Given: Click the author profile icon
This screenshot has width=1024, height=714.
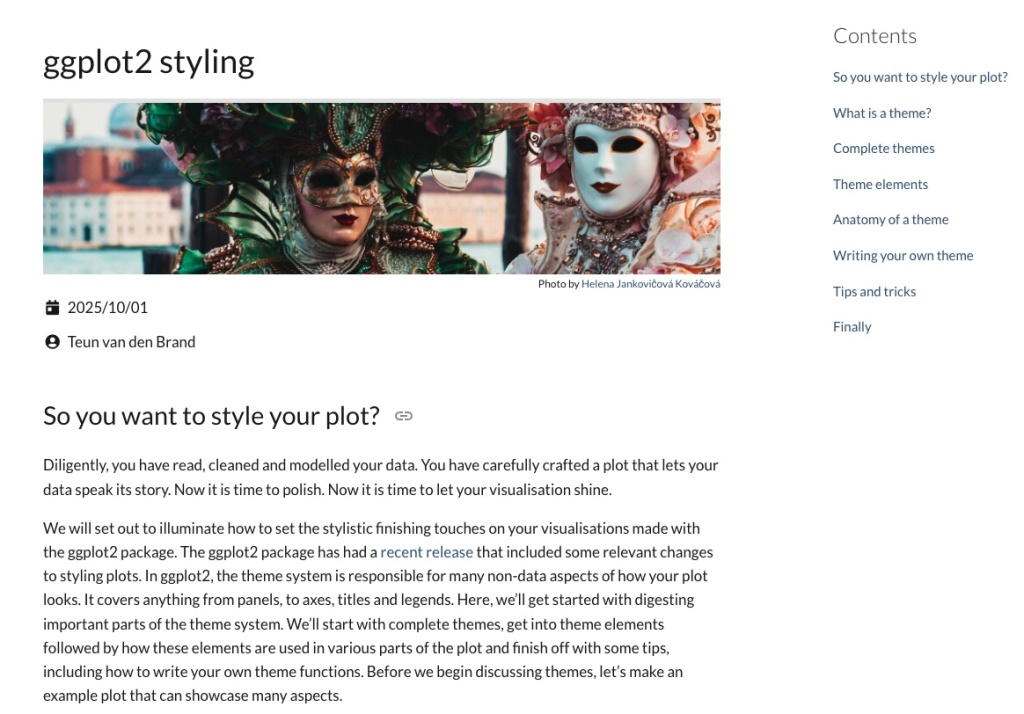Looking at the screenshot, I should pyautogui.click(x=52, y=342).
